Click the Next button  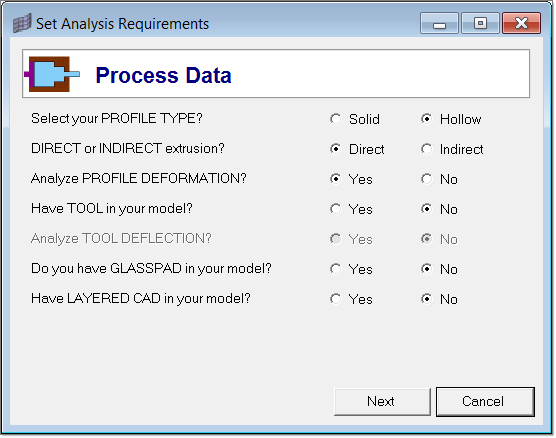click(x=382, y=401)
